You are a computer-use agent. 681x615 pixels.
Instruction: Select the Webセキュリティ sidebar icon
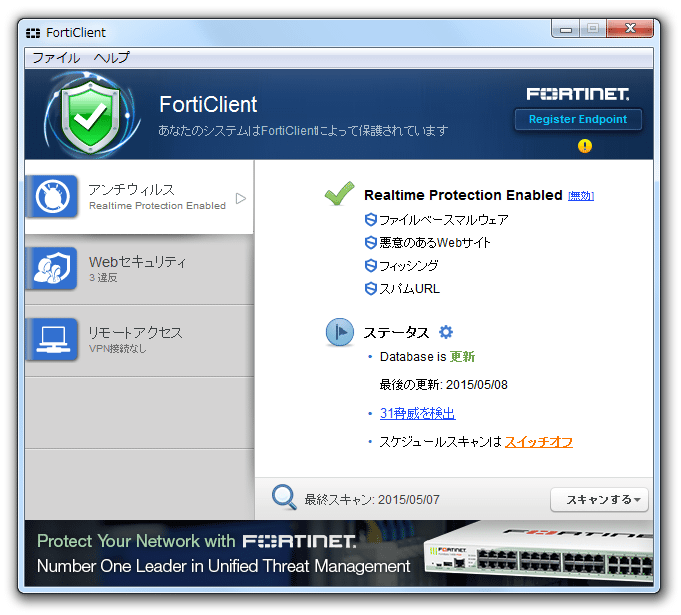(53, 268)
